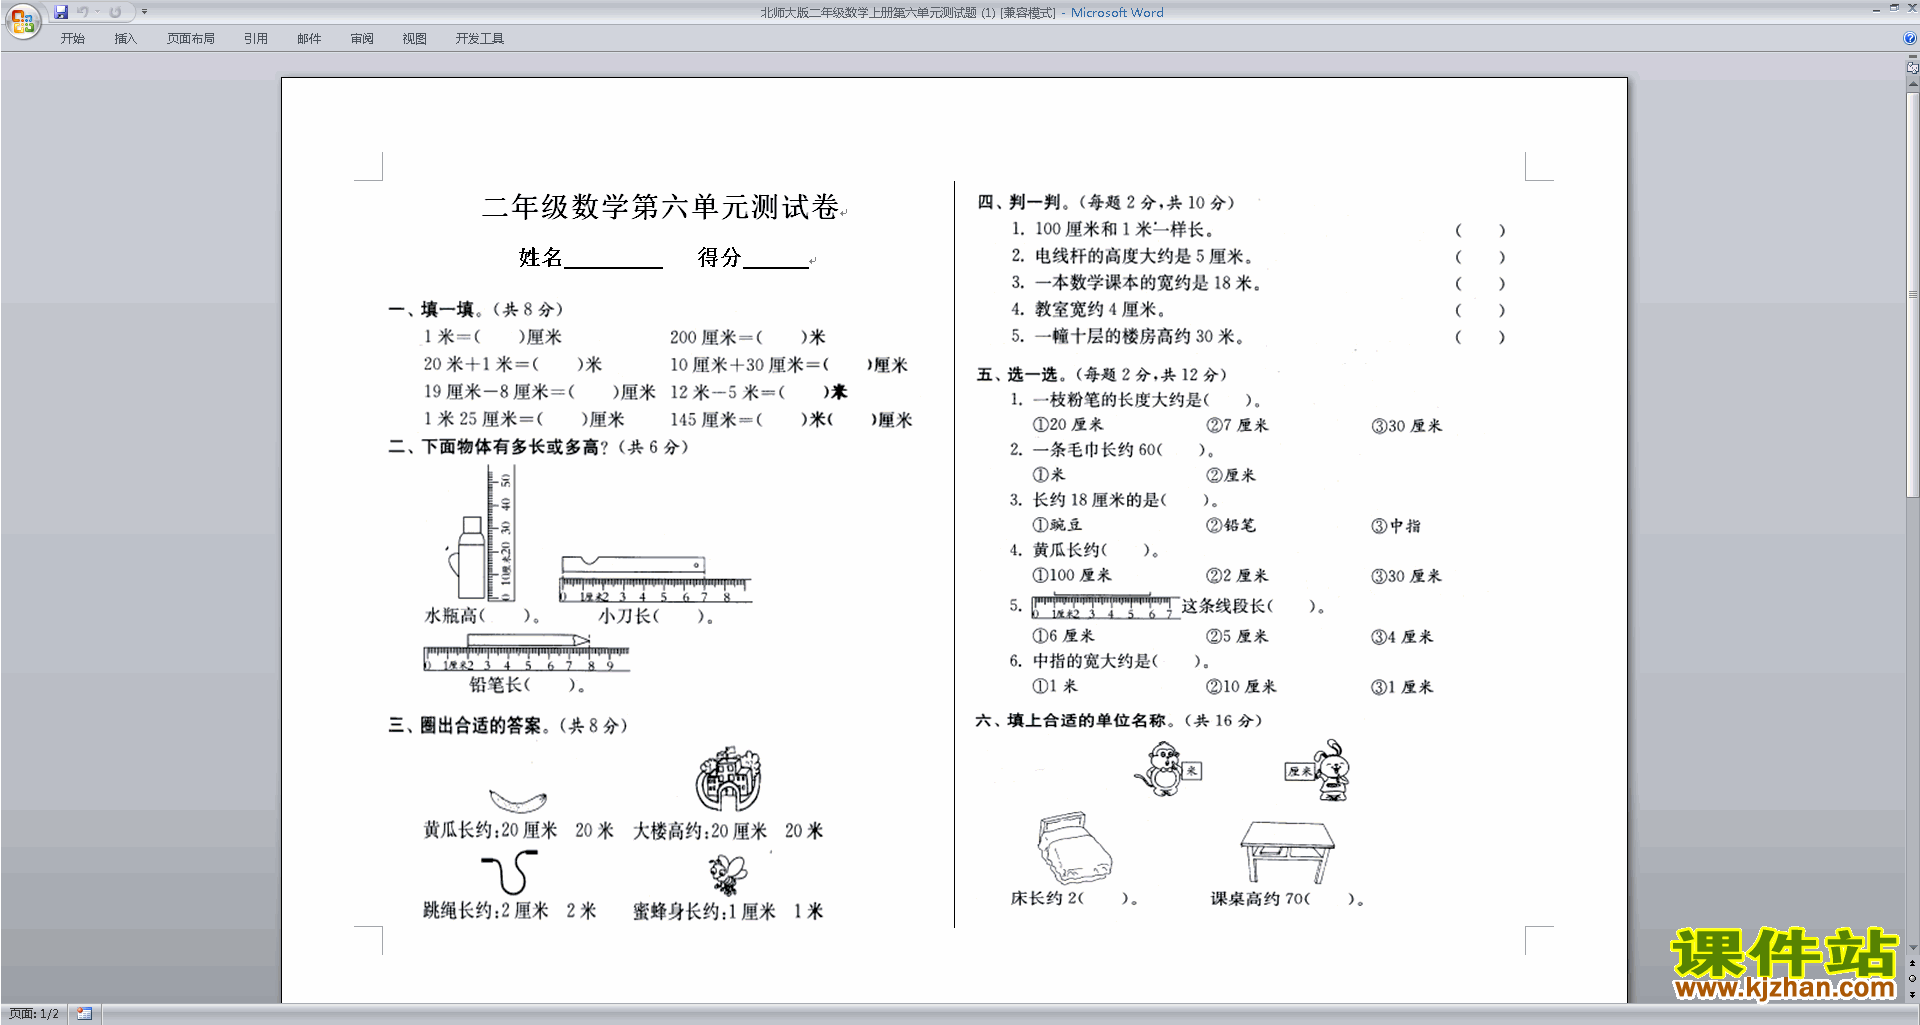
Task: Click text 水瓶高( )
Action: 483,616
